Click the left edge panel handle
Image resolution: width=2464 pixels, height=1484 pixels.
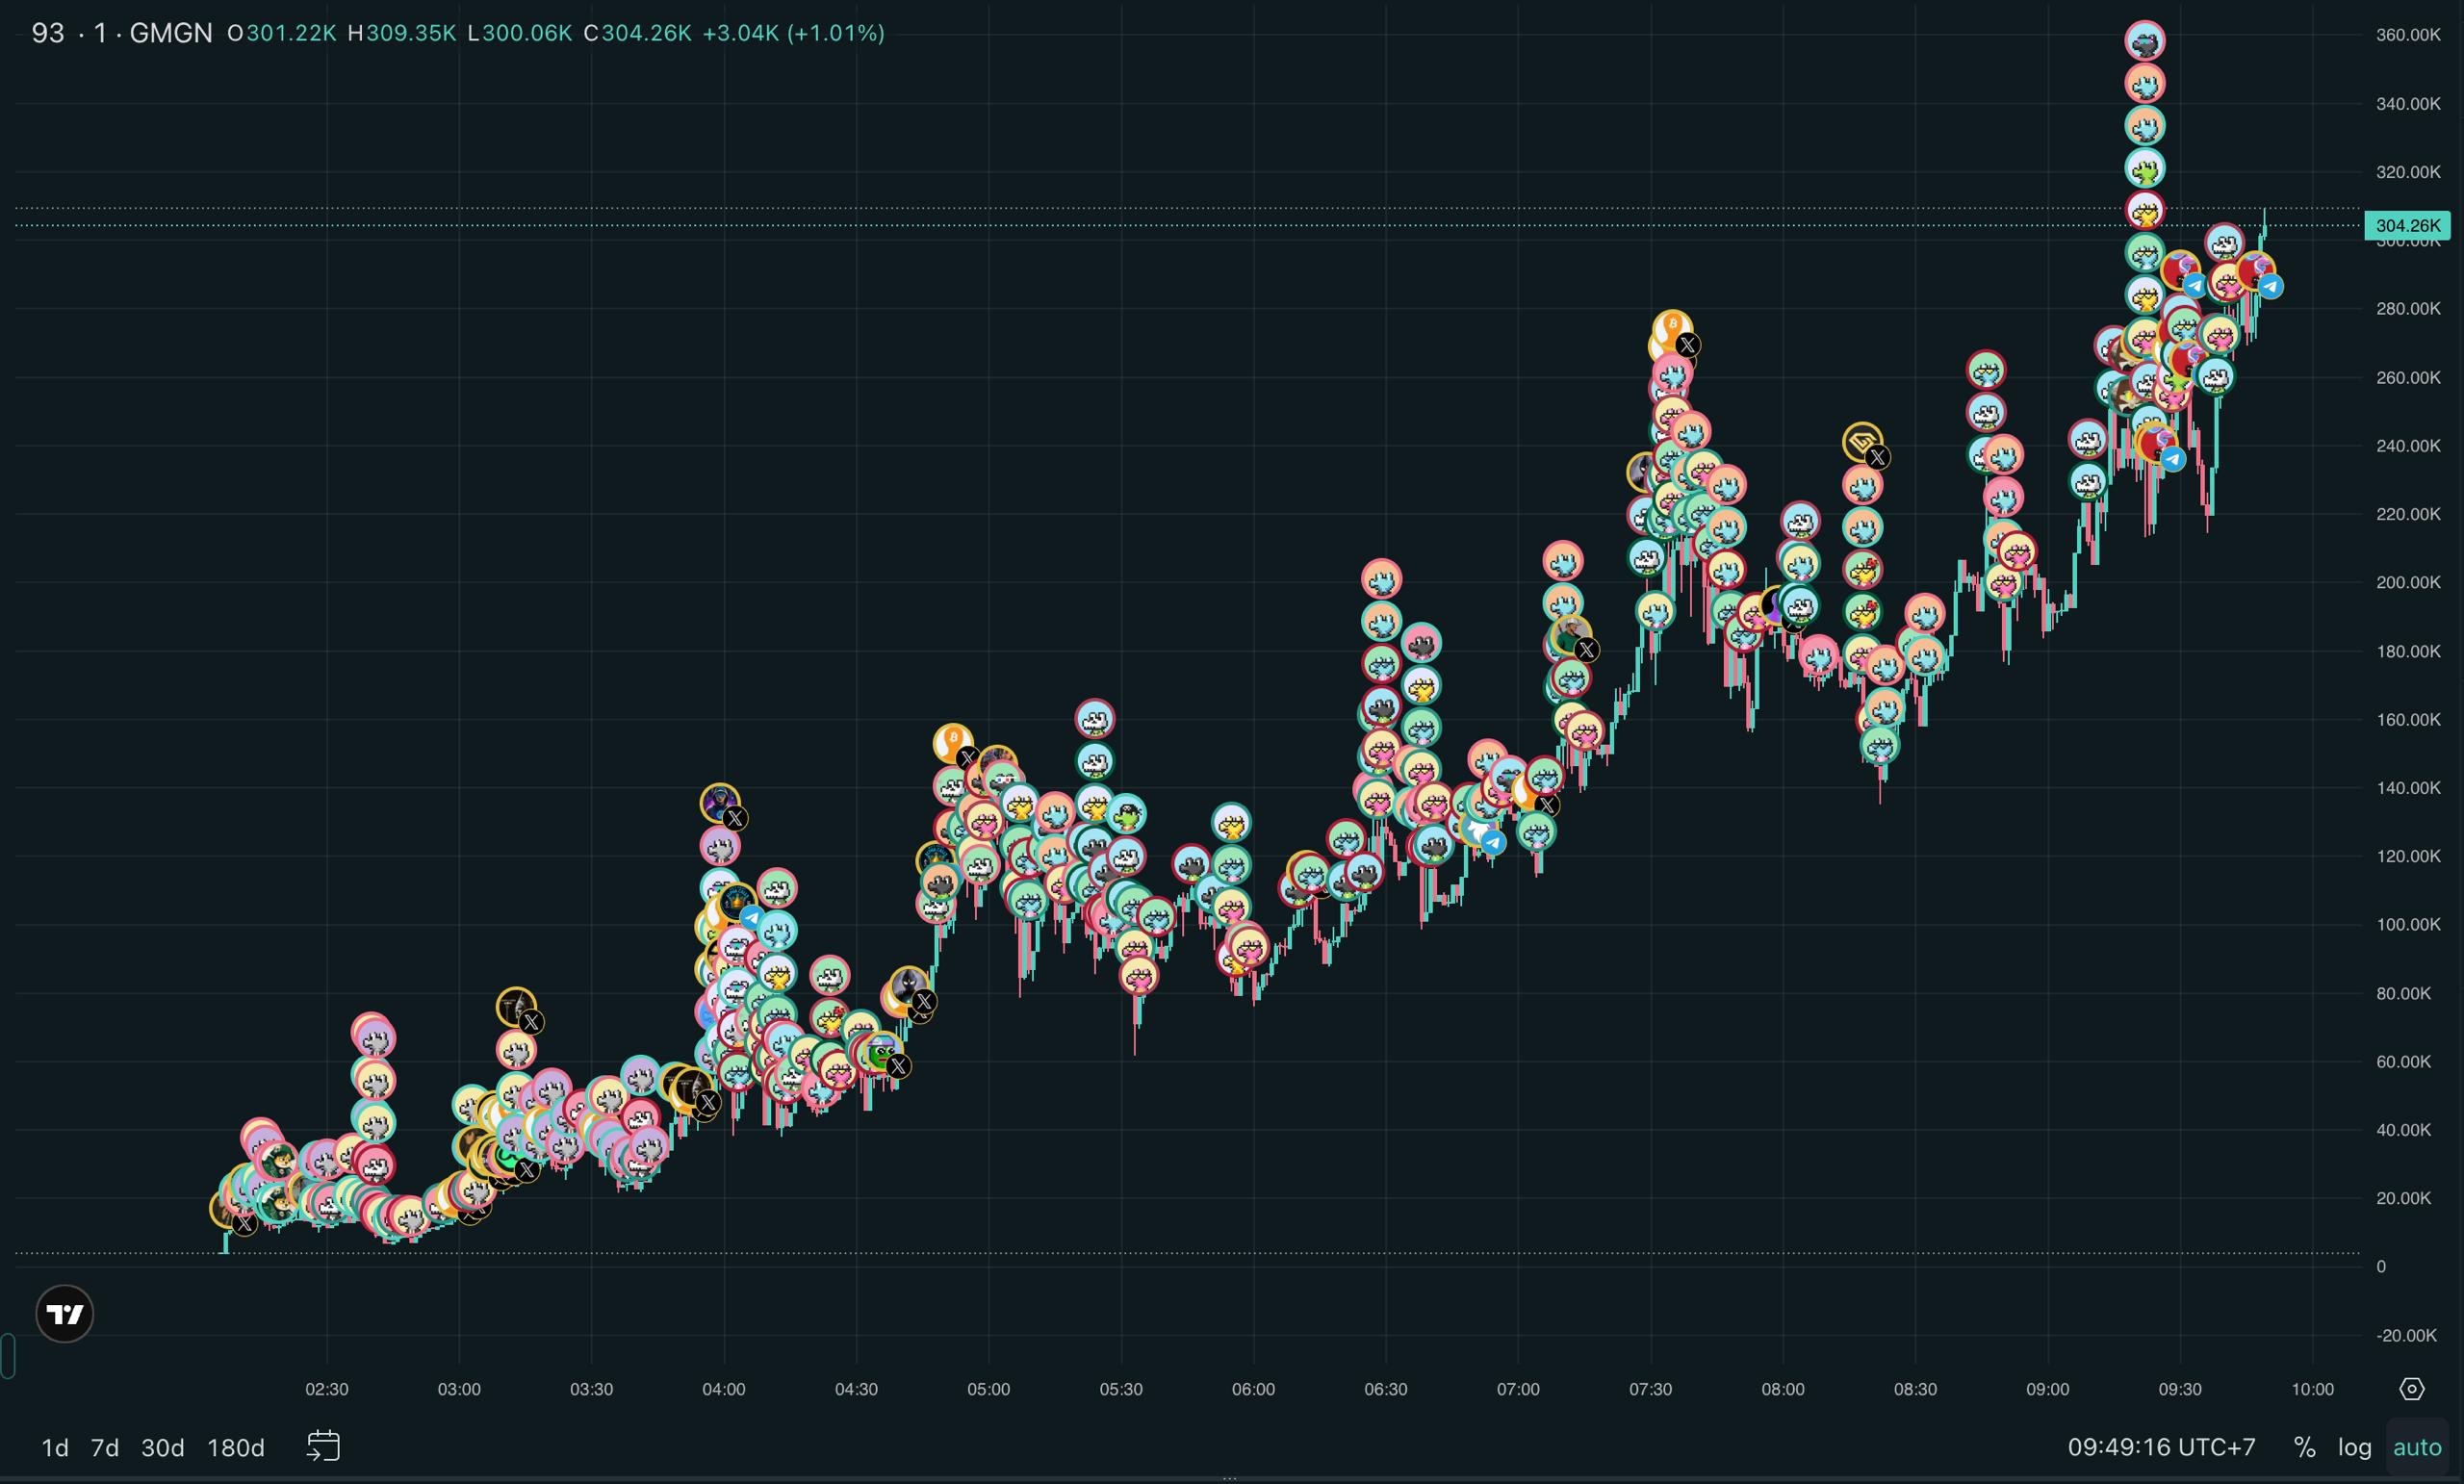point(7,1356)
